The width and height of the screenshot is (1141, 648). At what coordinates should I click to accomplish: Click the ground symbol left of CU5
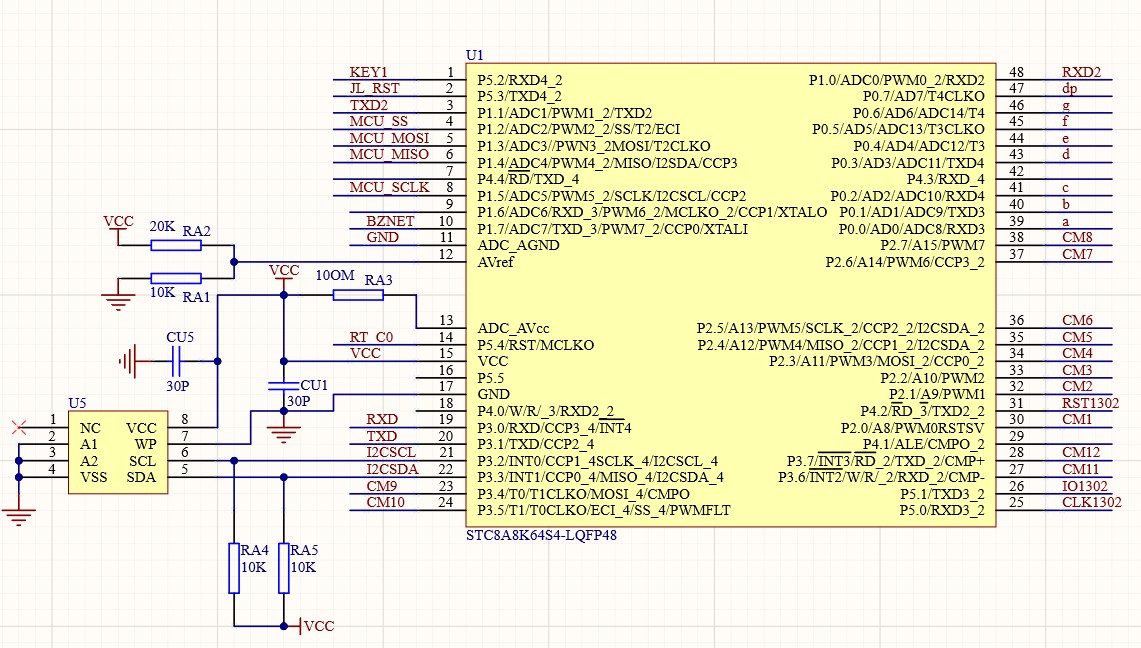(x=128, y=361)
